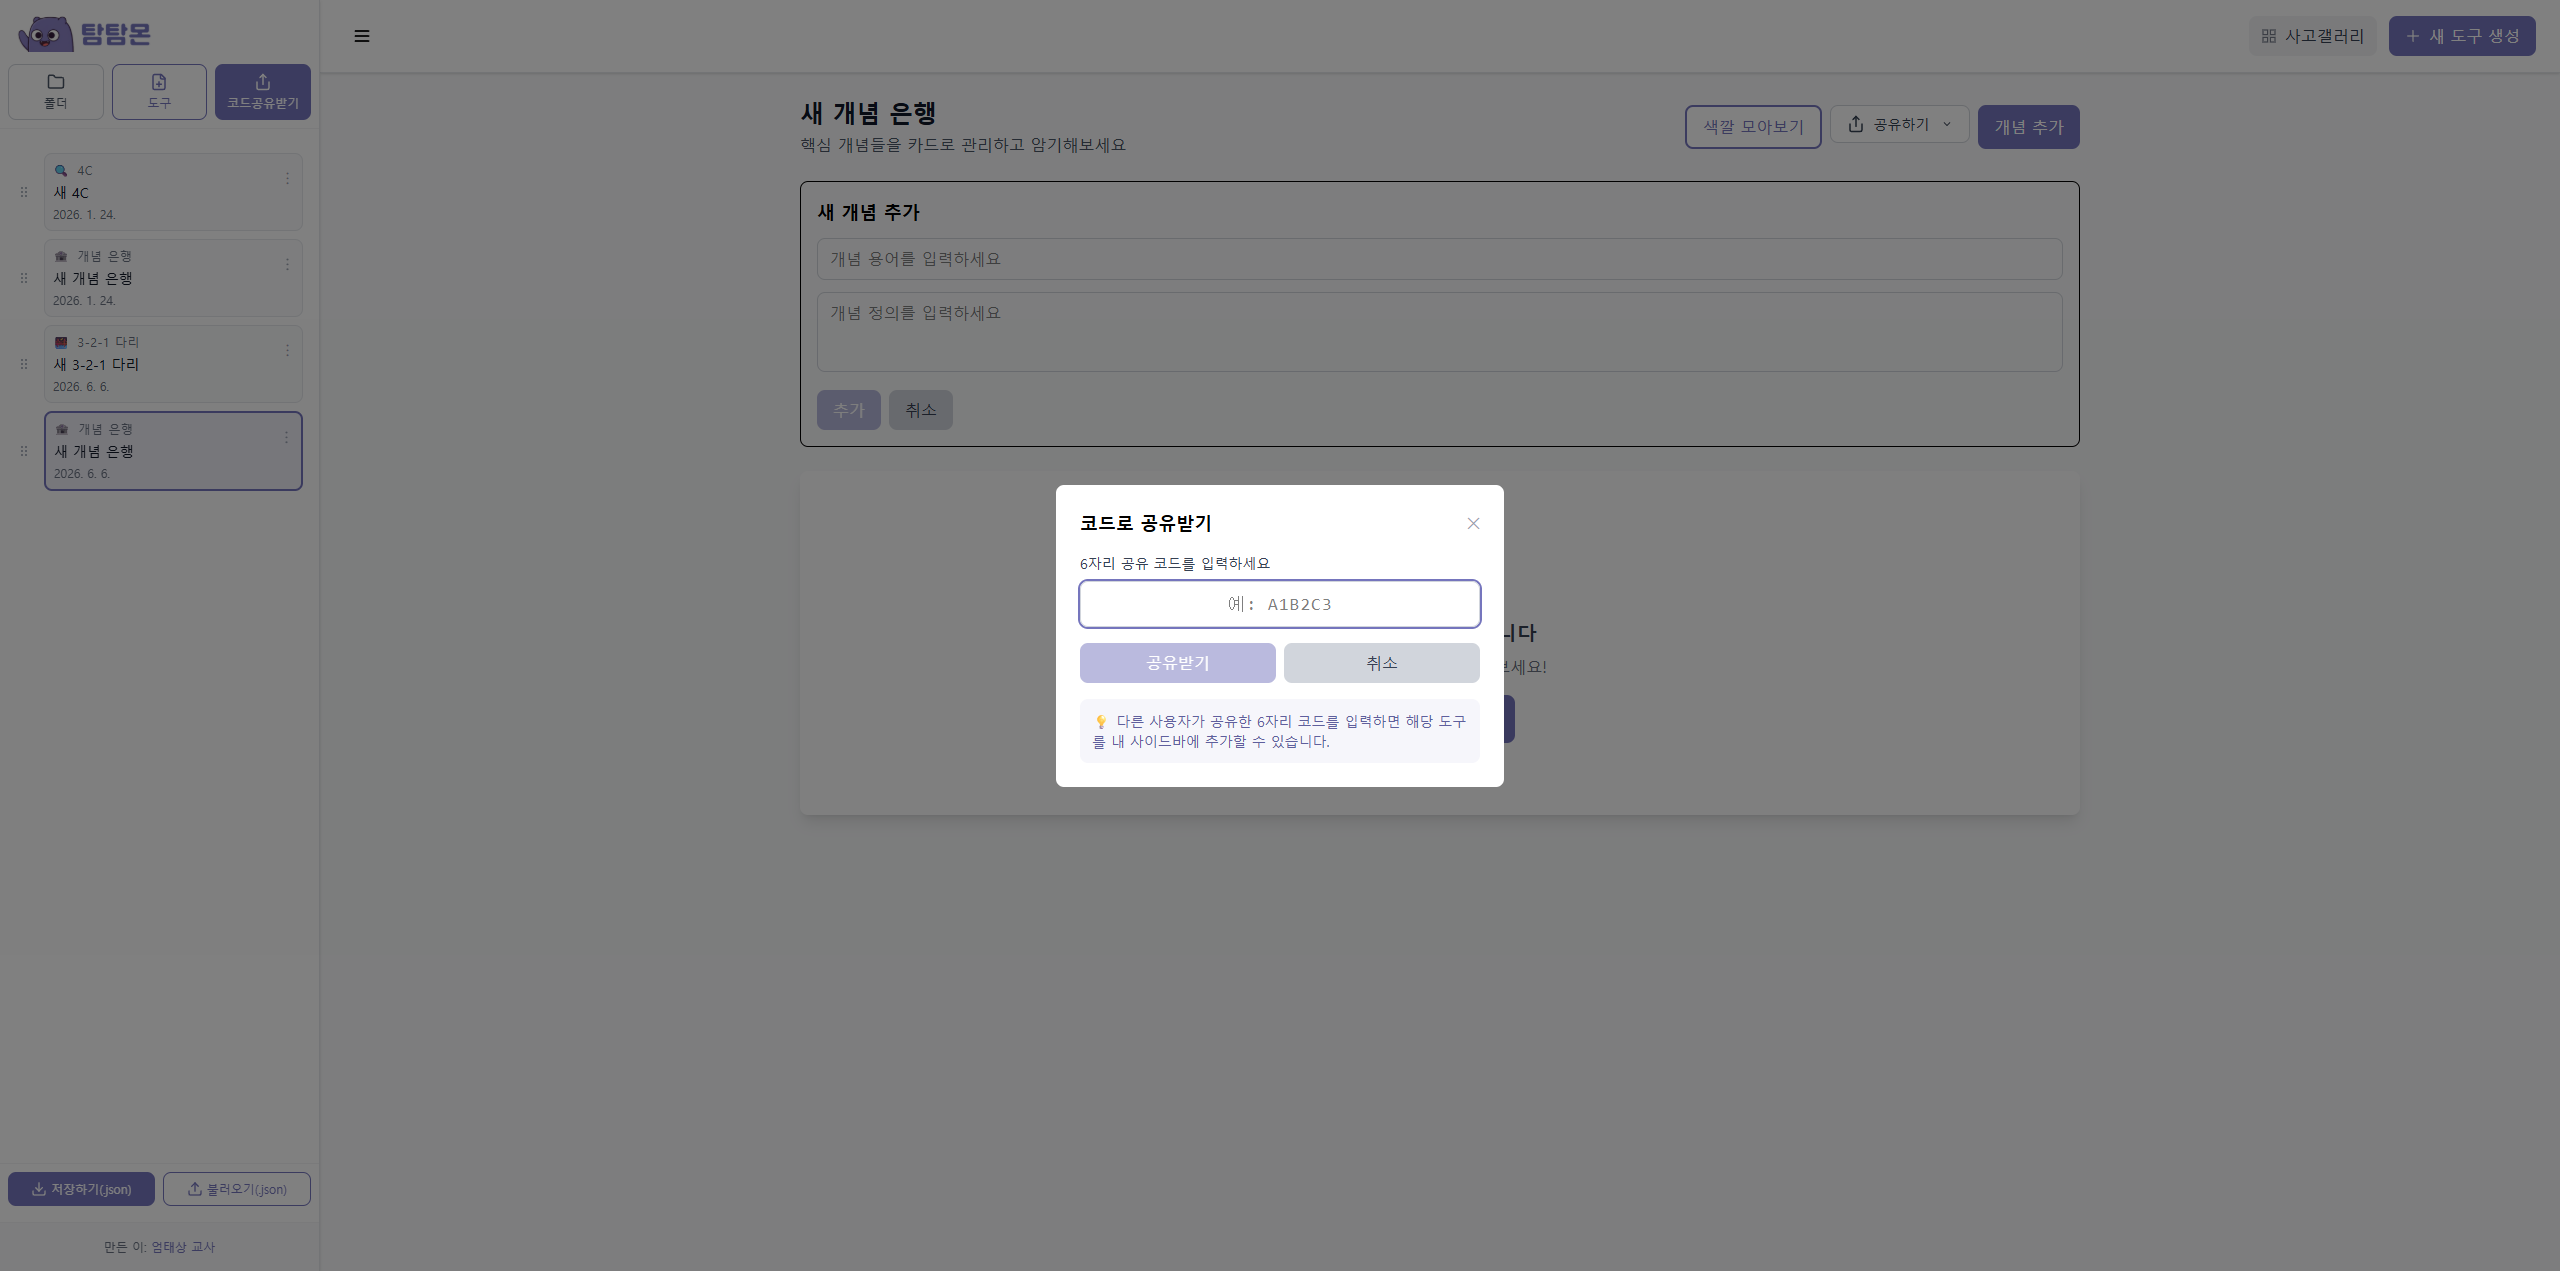Open the 도구 tab in sidebar

159,92
